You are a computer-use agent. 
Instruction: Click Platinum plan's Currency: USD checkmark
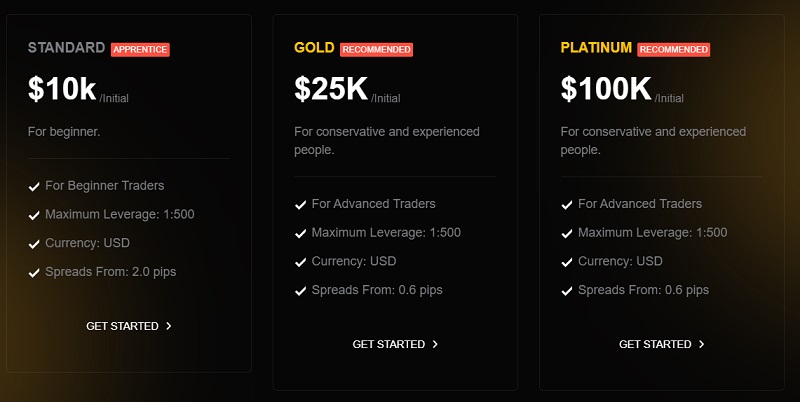click(x=566, y=262)
